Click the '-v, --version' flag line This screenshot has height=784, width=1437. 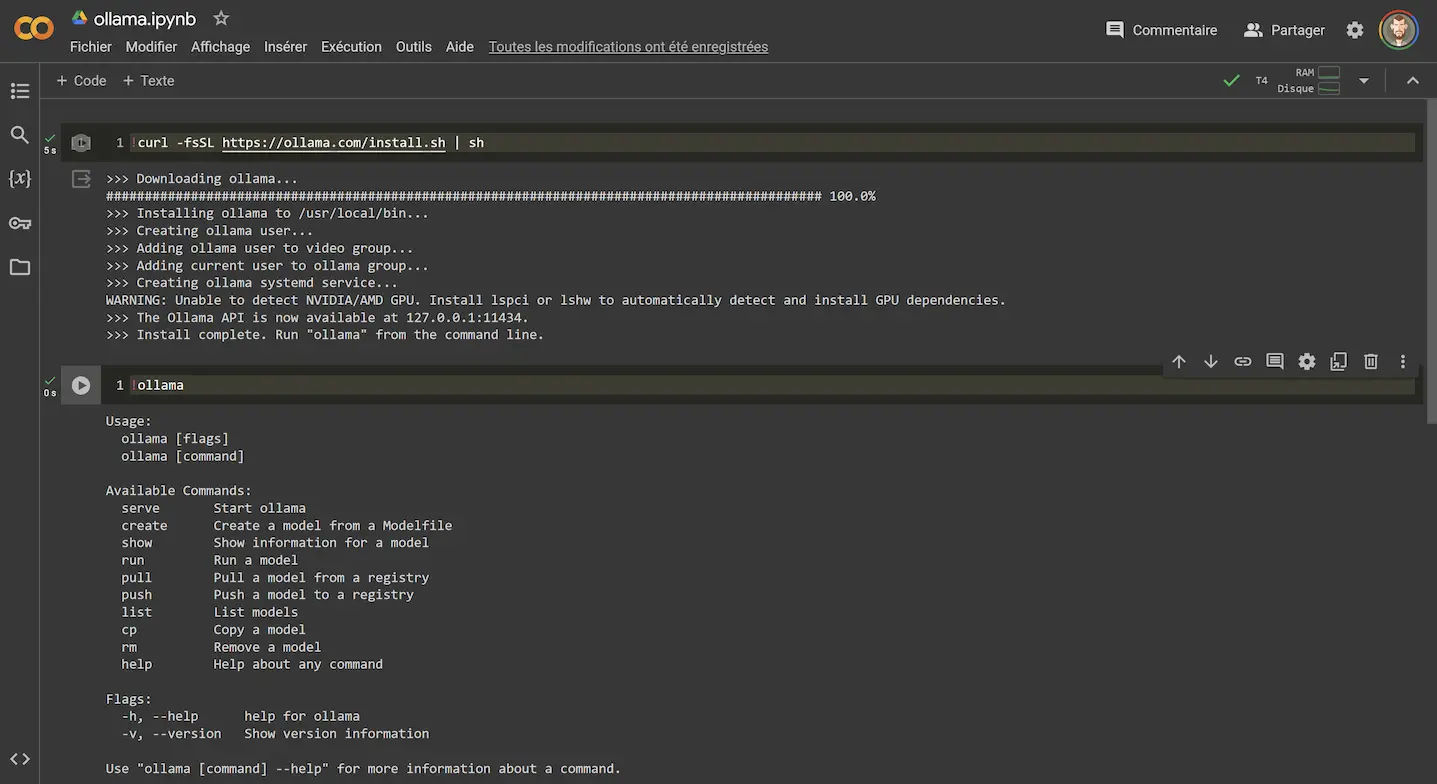(x=275, y=734)
